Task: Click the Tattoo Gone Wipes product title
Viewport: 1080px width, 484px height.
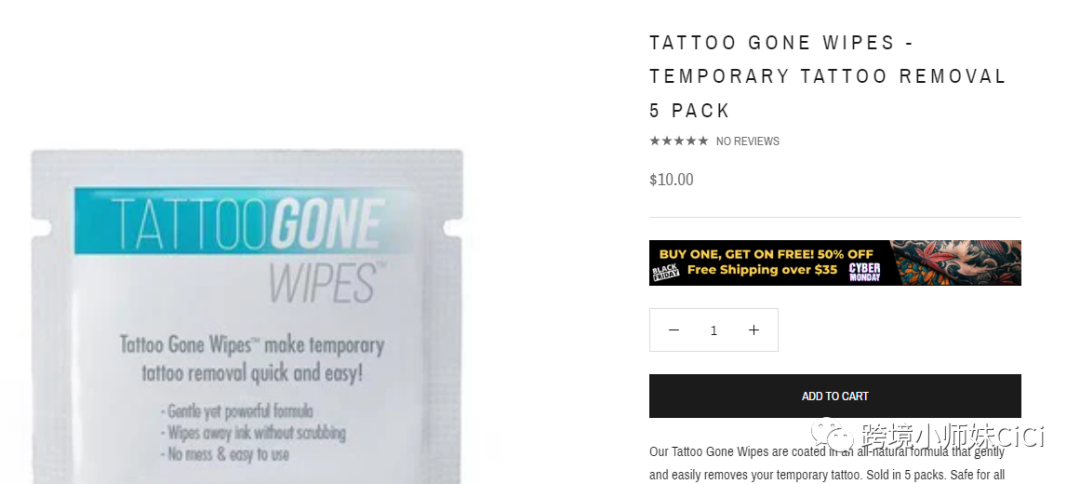Action: coord(828,76)
